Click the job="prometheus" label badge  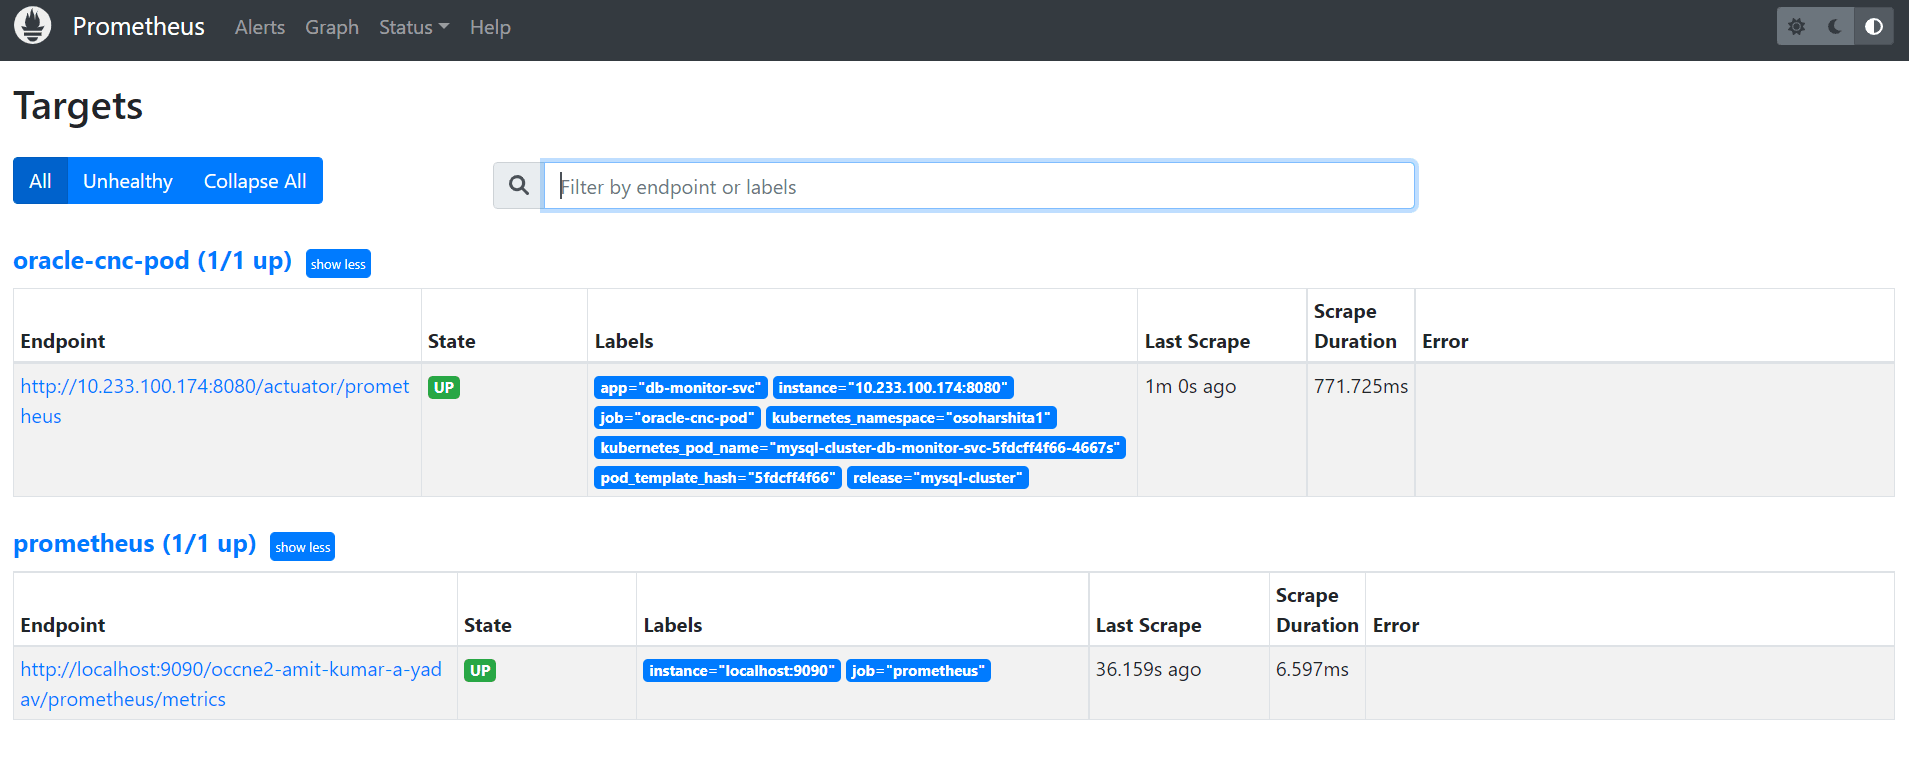pyautogui.click(x=918, y=671)
